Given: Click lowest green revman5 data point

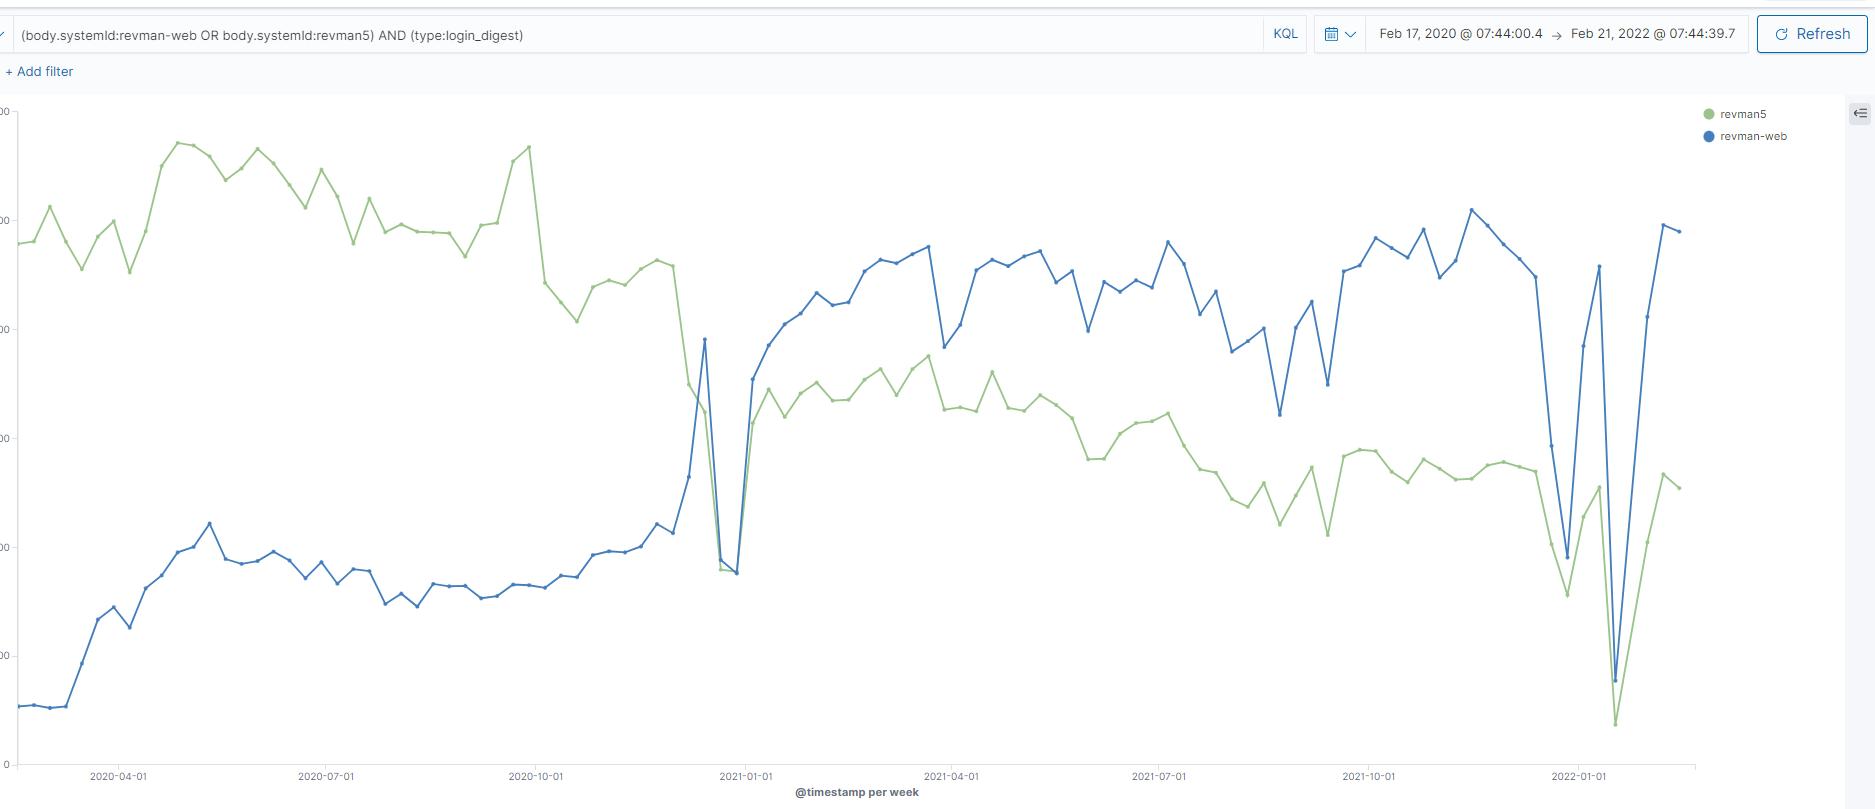Looking at the screenshot, I should [x=1615, y=724].
